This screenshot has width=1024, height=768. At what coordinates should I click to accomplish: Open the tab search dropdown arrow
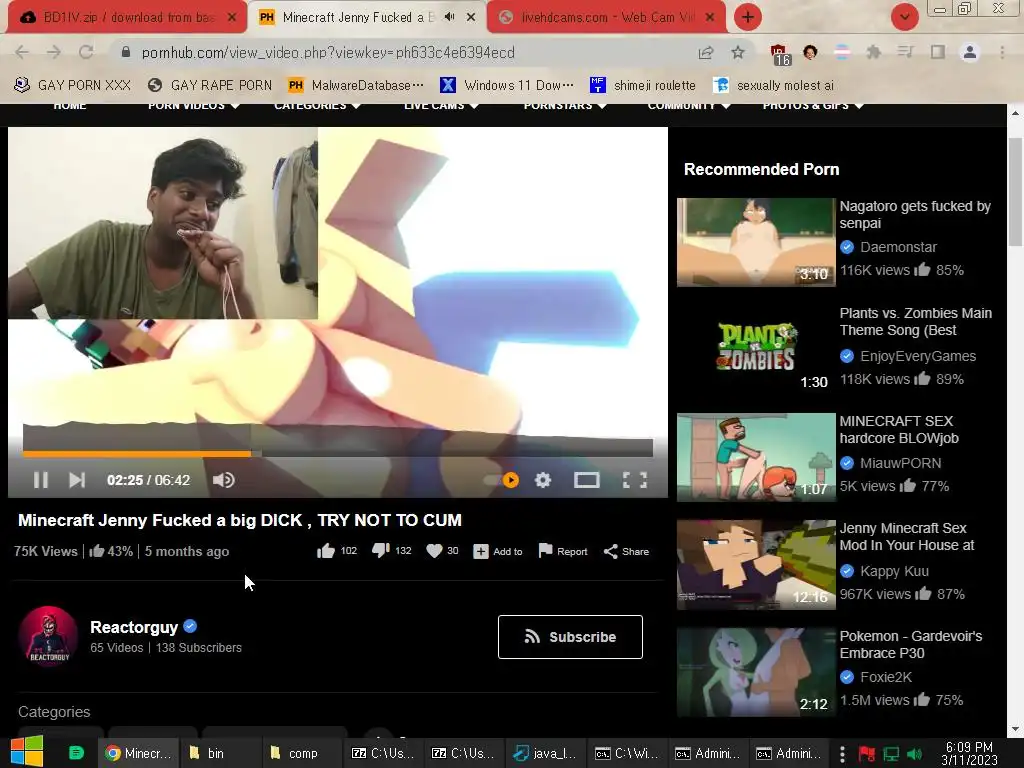(904, 17)
